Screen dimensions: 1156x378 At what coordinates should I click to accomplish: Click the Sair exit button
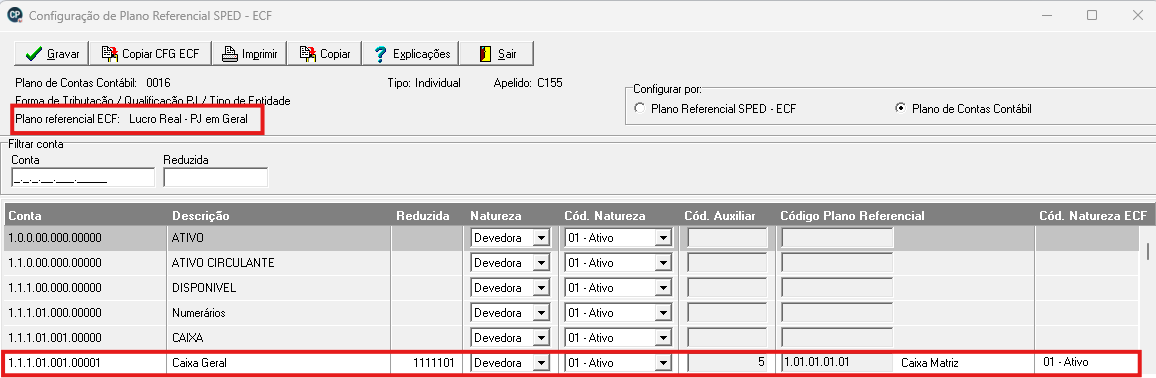[497, 53]
